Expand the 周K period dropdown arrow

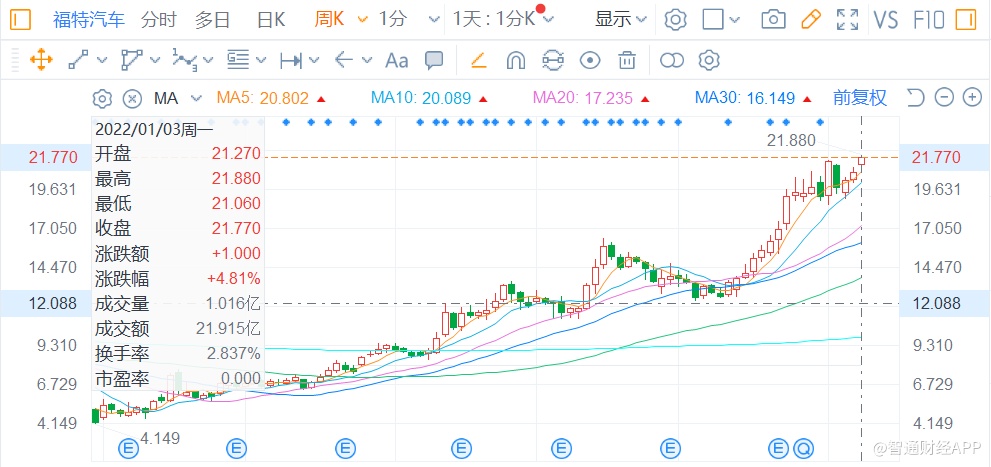362,20
